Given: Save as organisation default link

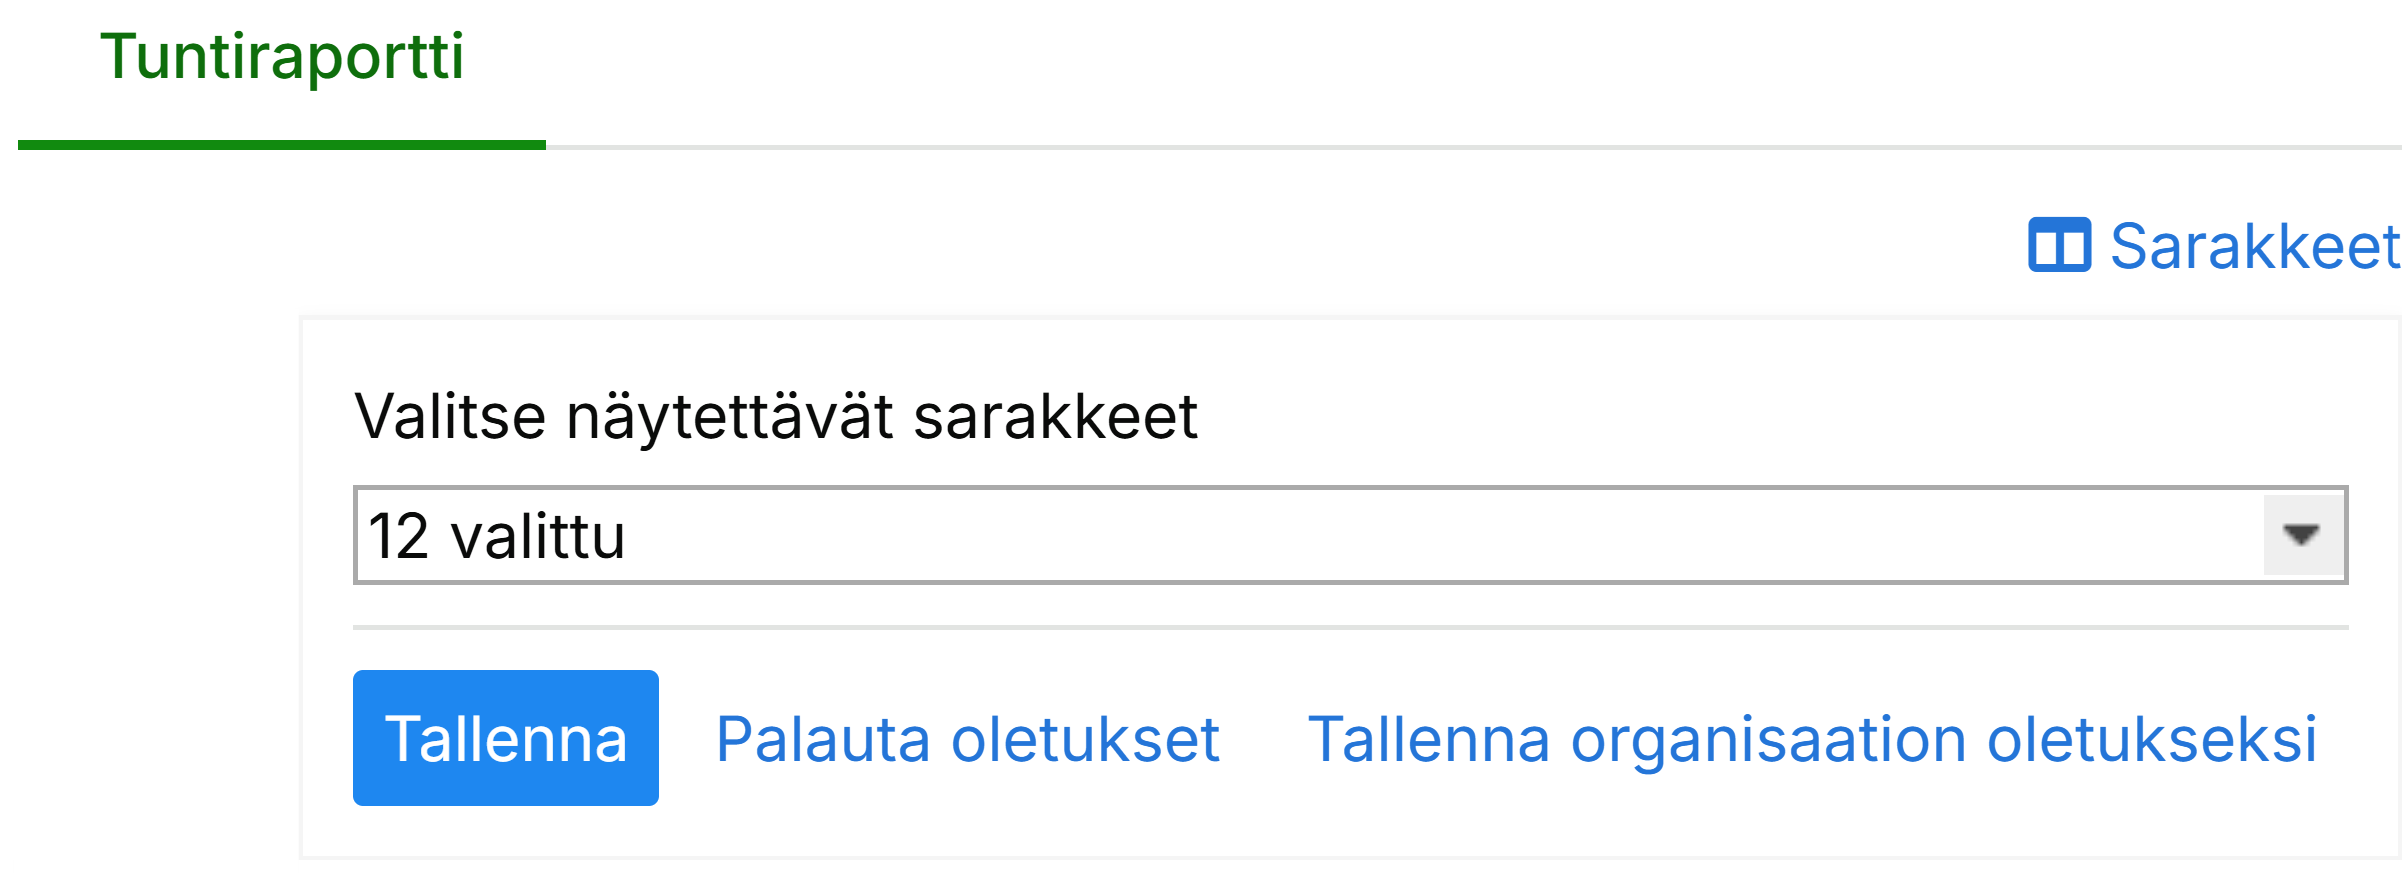Looking at the screenshot, I should [1811, 740].
